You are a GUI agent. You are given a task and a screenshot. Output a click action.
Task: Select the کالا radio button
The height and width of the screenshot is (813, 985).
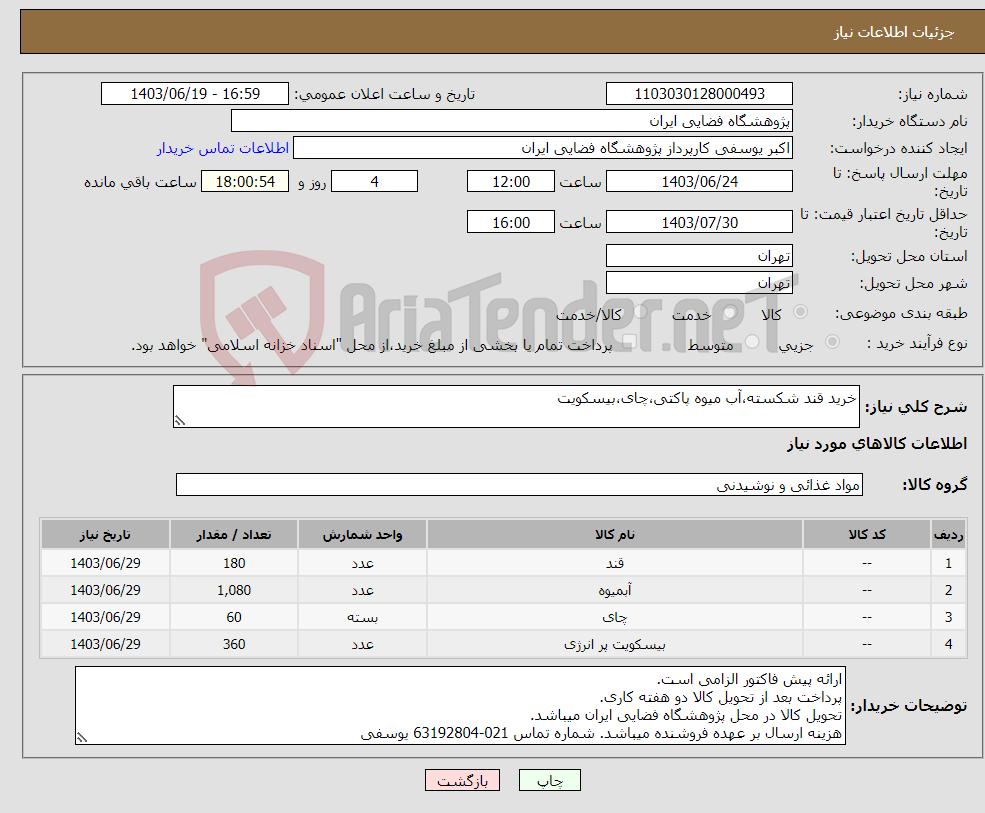tap(800, 312)
